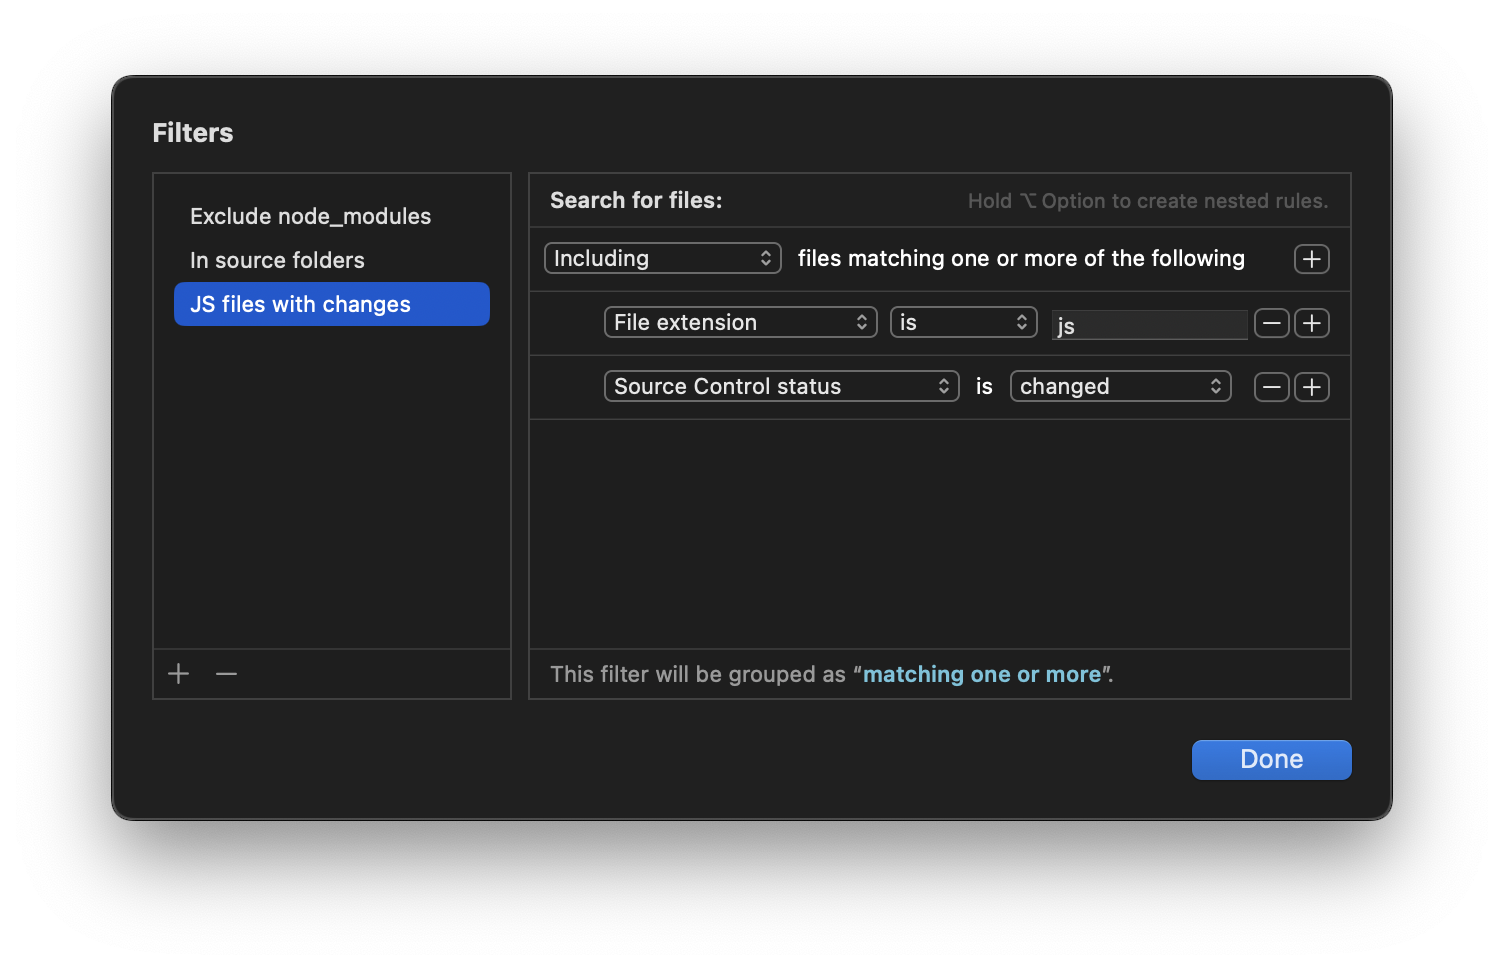Click the 'matching one or more' highlighted text
The height and width of the screenshot is (968, 1504).
point(982,674)
